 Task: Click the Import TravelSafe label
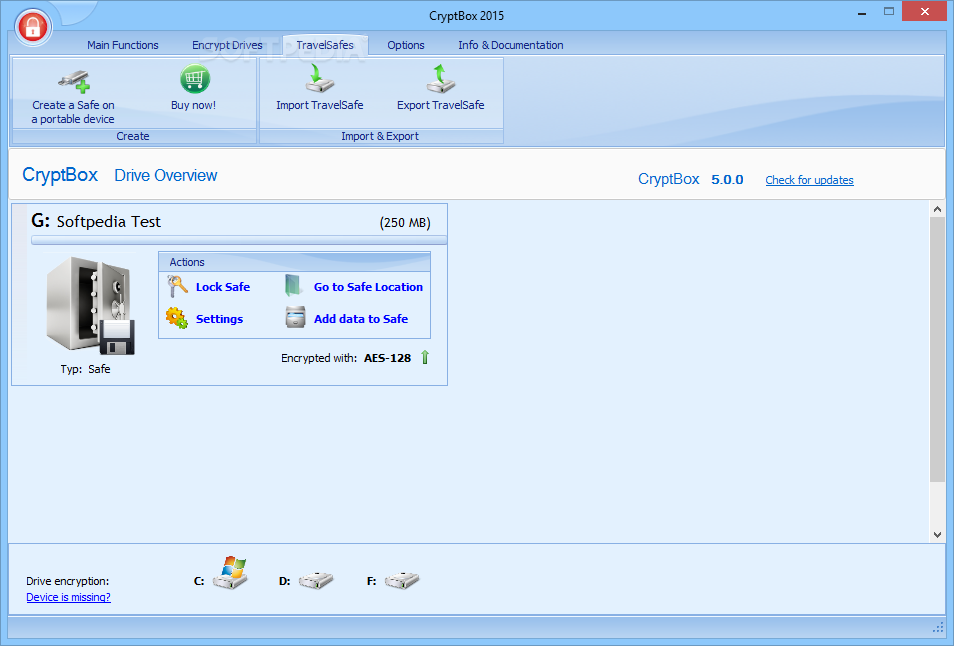319,105
